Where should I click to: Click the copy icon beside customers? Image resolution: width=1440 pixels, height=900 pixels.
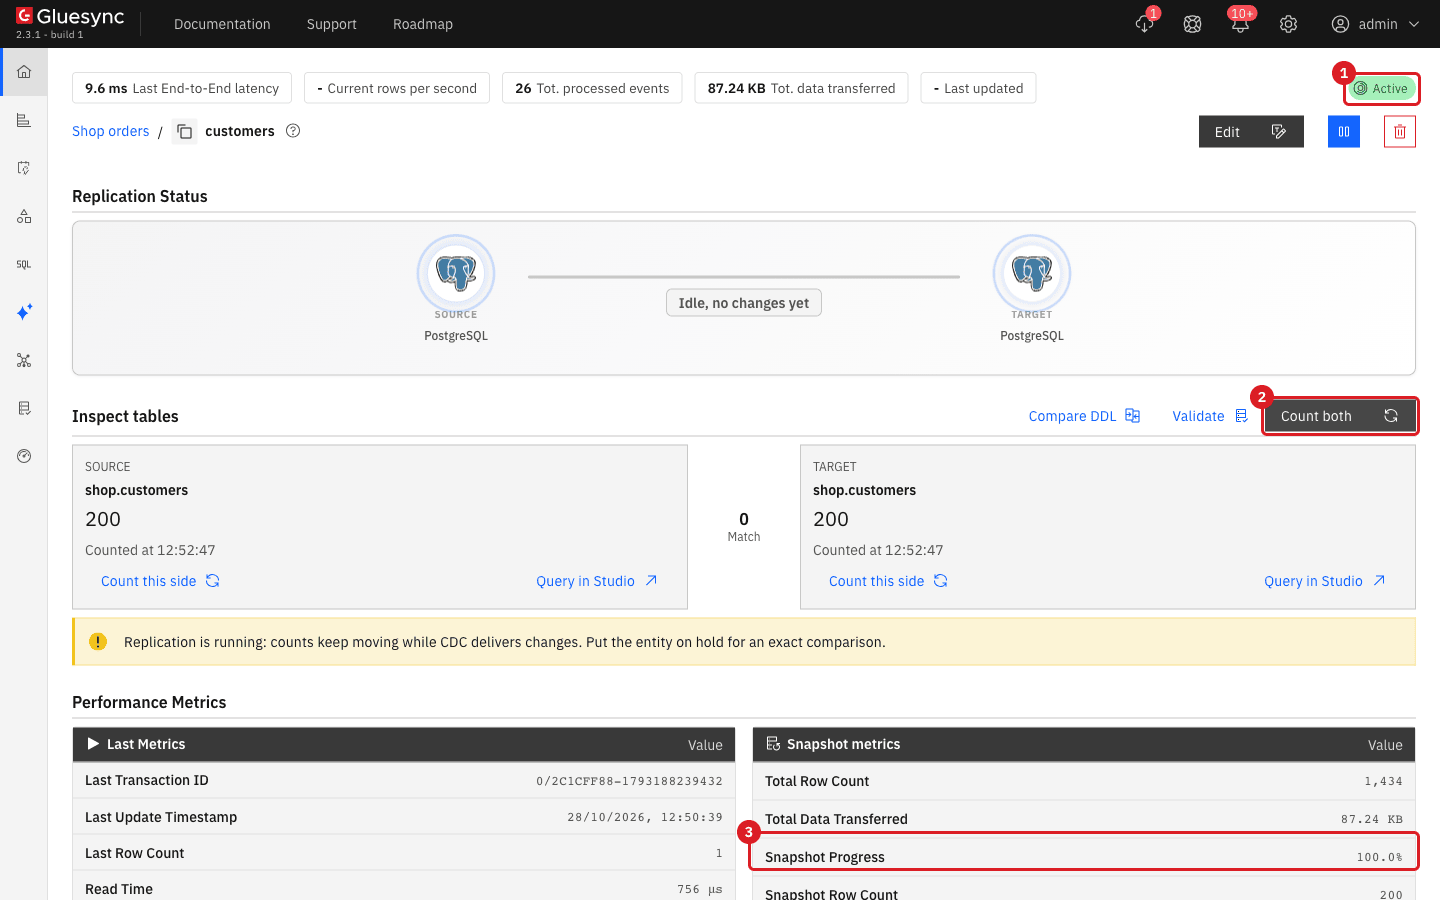tap(185, 131)
